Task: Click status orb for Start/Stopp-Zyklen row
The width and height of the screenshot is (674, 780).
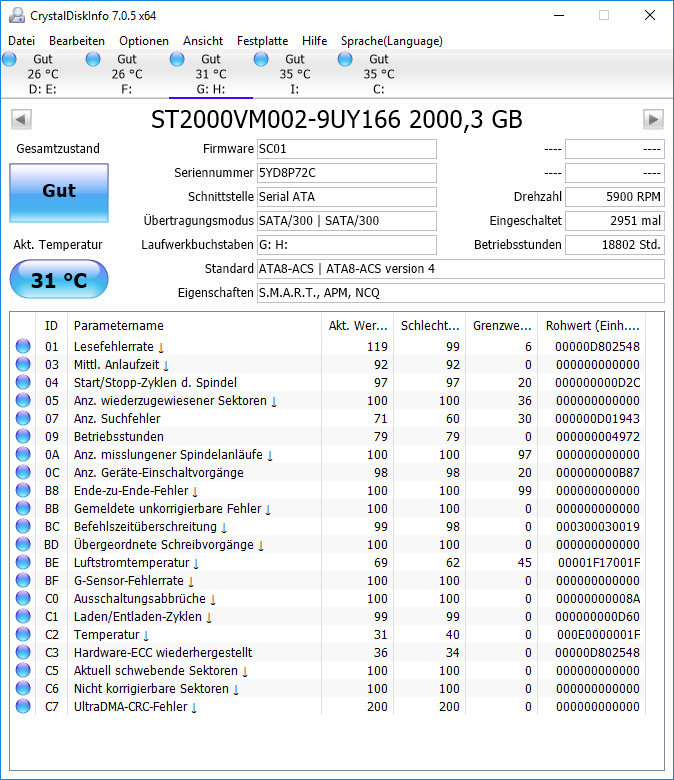Action: 23,382
